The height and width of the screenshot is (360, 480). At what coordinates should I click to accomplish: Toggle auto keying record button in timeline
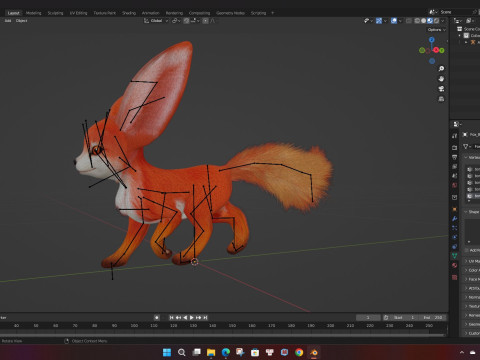[x=157, y=317]
